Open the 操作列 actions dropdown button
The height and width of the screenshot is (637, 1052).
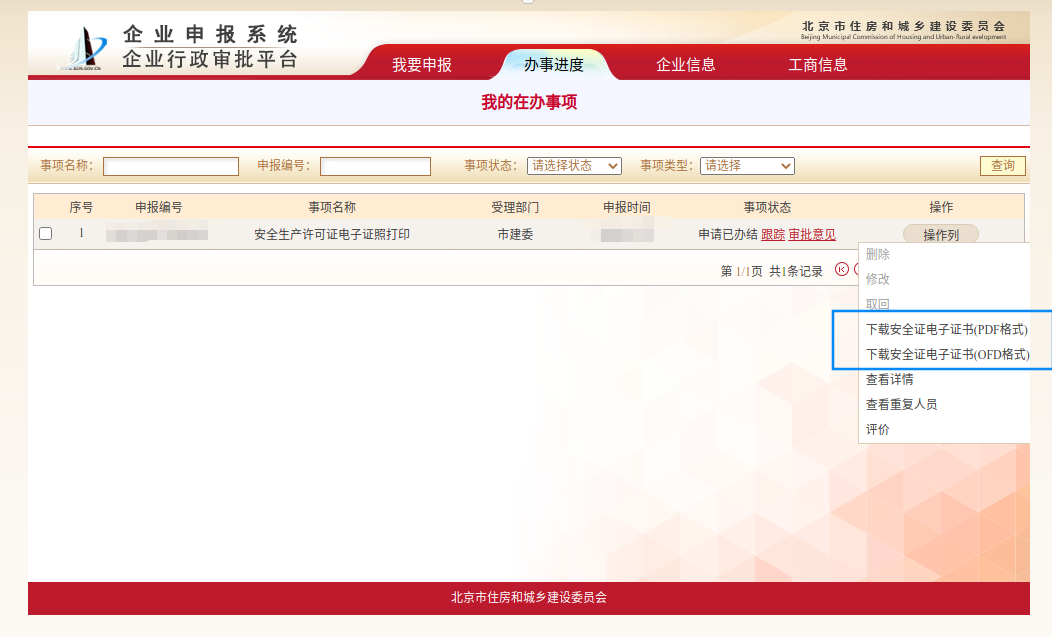(x=940, y=235)
